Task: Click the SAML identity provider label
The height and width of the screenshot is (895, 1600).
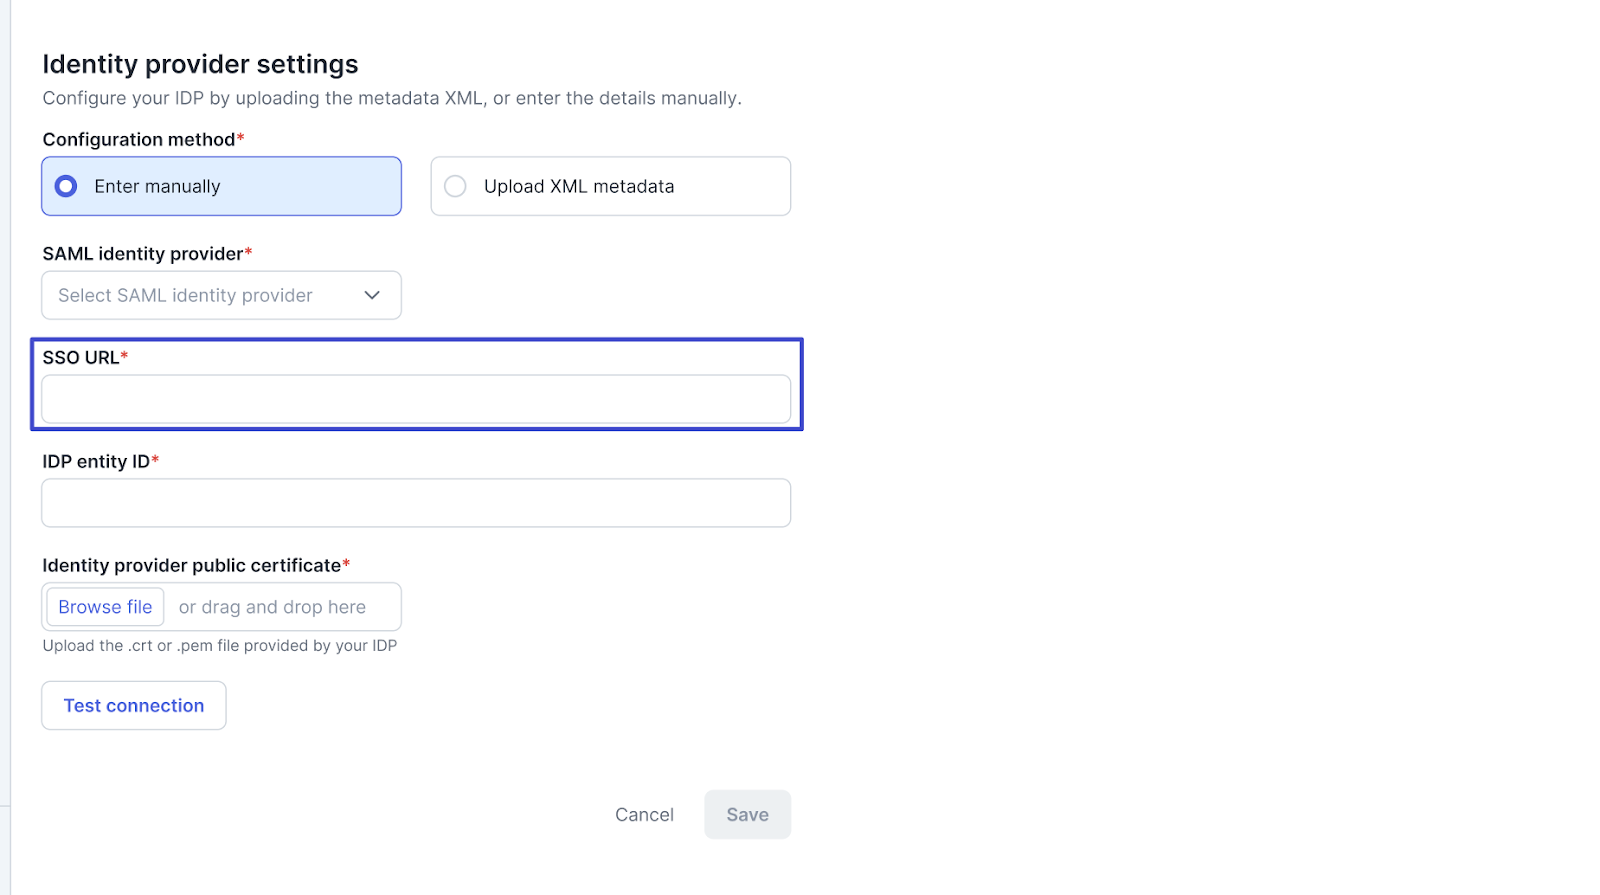Action: coord(143,254)
